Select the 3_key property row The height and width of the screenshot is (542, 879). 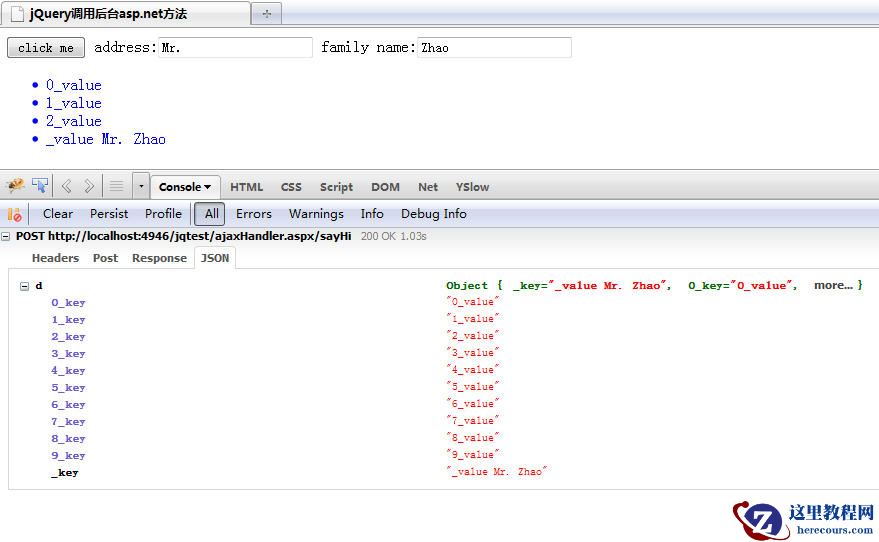68,354
